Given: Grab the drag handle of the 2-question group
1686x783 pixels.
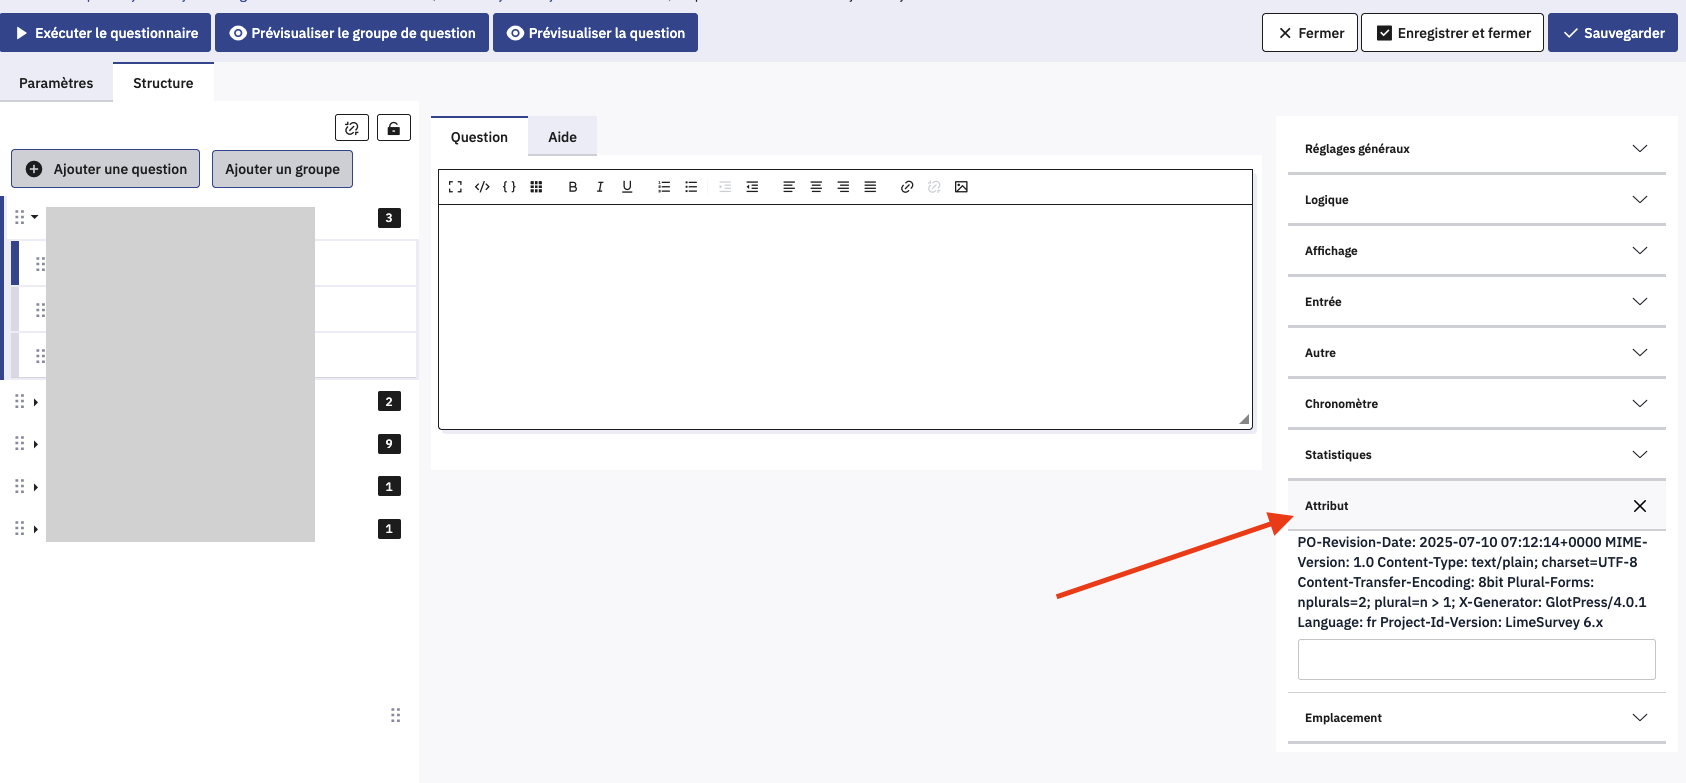Looking at the screenshot, I should (x=19, y=401).
